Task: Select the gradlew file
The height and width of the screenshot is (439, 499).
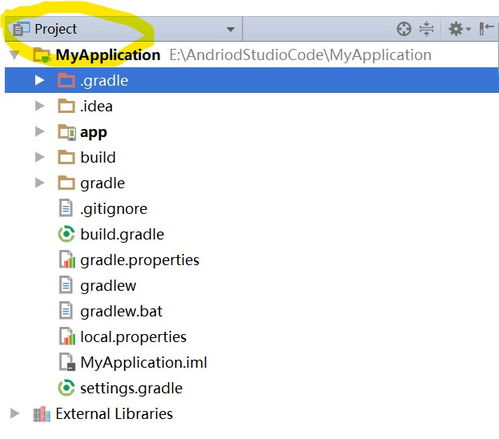Action: [x=108, y=286]
